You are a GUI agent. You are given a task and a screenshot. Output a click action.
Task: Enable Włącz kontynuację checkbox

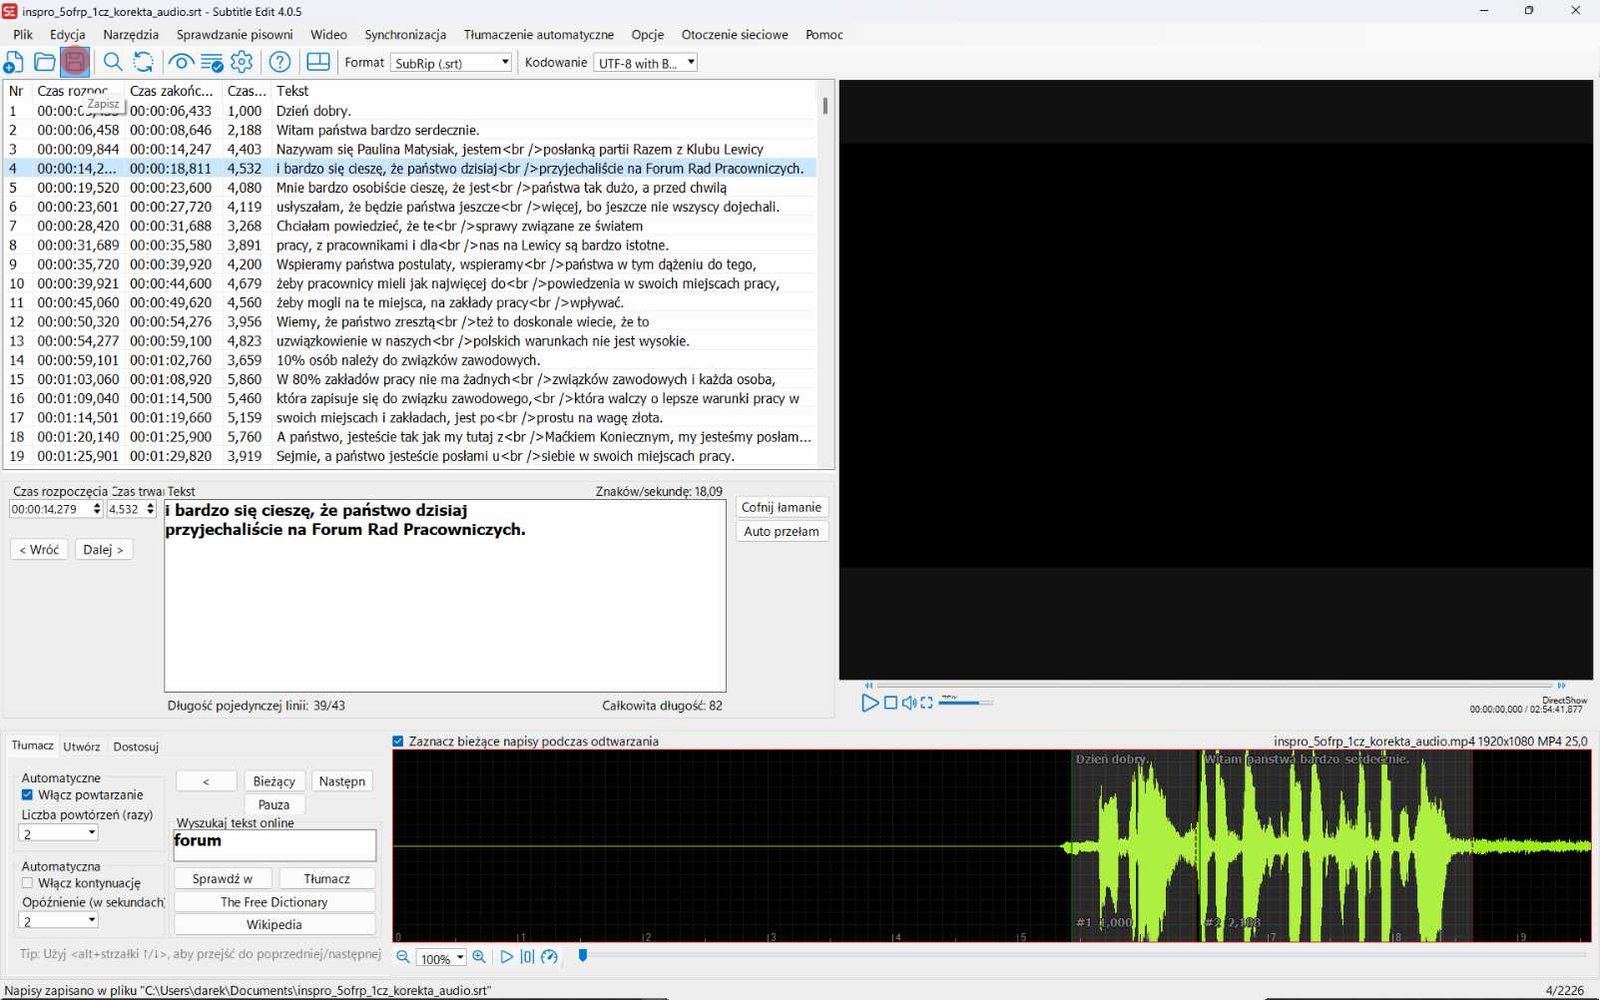pos(27,883)
